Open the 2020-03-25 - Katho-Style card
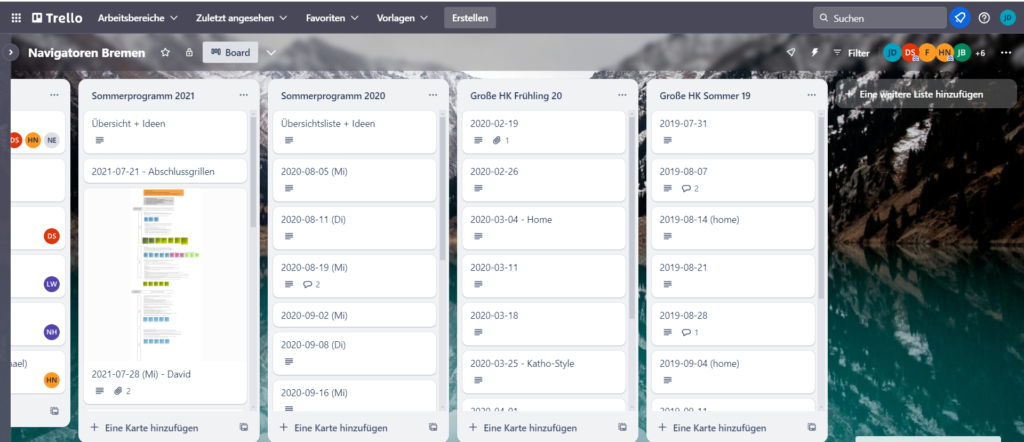Screen dimensions: 1024x442 click(544, 371)
